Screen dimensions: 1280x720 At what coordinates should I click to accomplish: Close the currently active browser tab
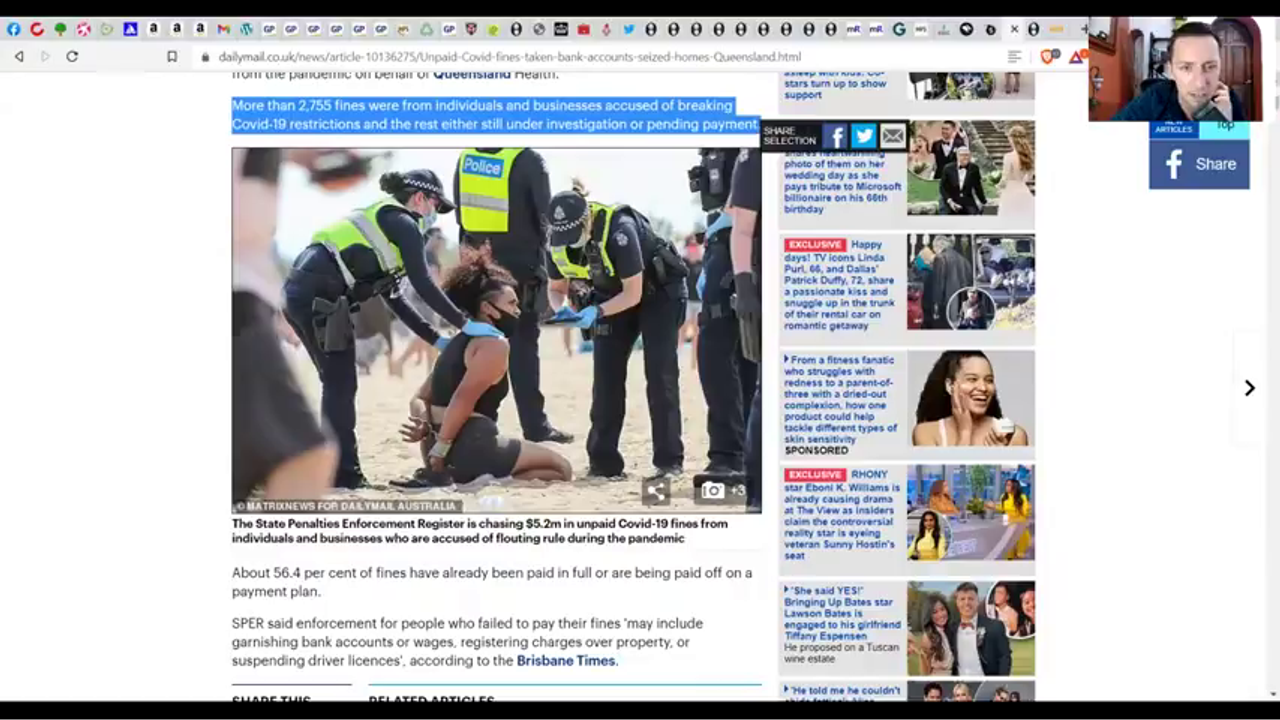pyautogui.click(x=1014, y=29)
